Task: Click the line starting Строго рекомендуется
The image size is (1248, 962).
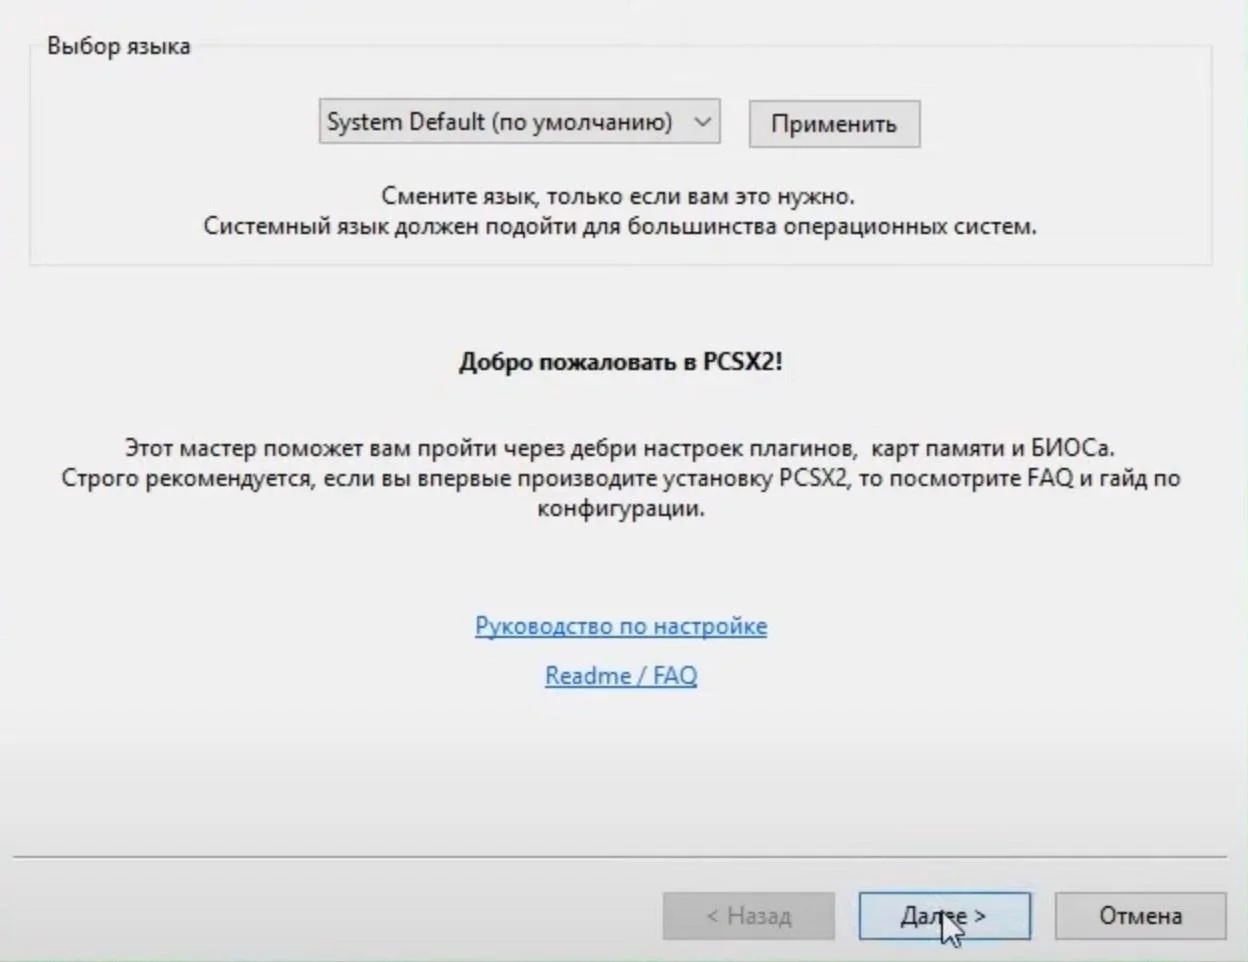Action: [621, 477]
